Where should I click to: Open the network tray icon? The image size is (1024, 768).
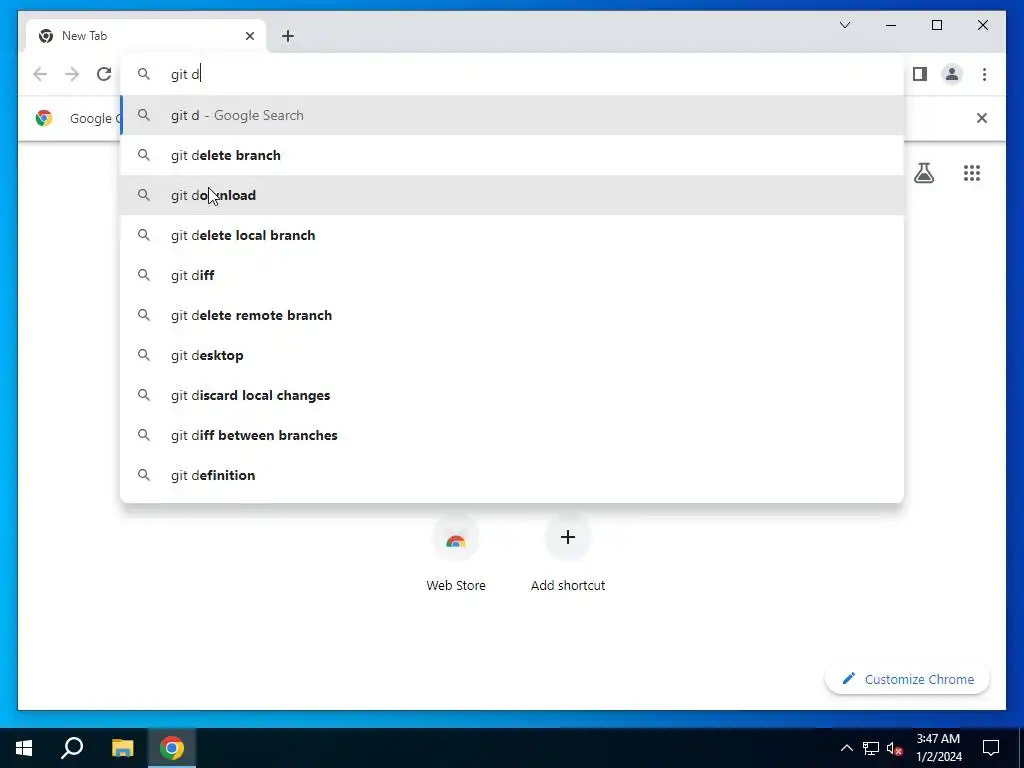871,748
